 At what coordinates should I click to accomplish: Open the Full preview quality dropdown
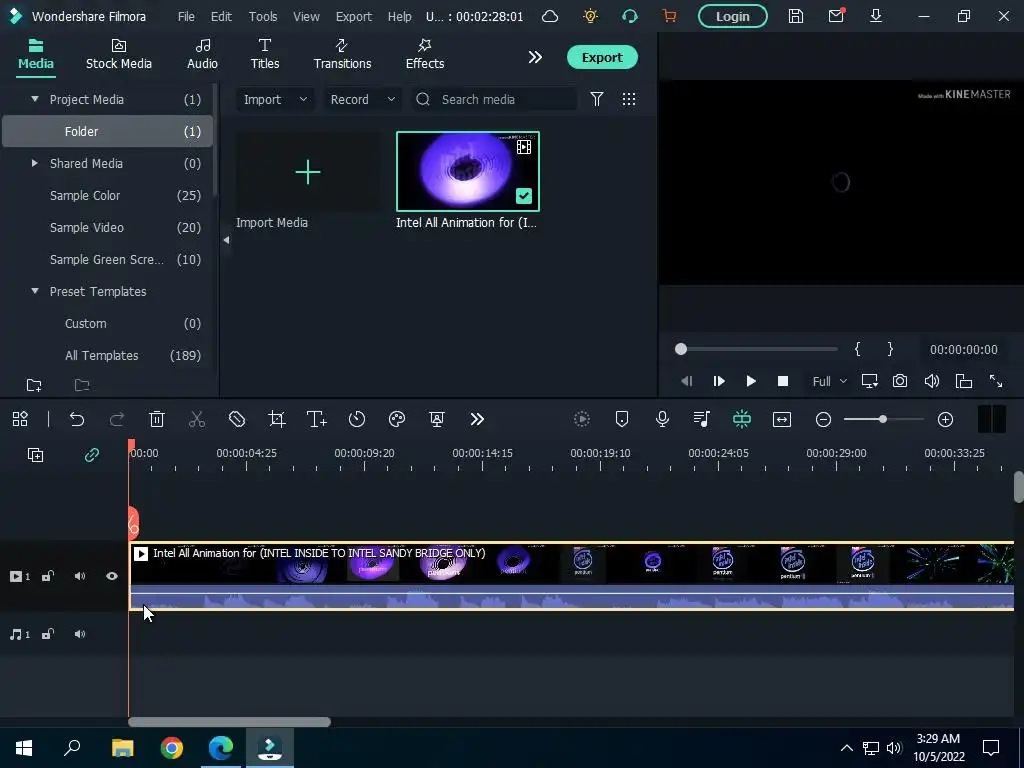click(x=829, y=381)
